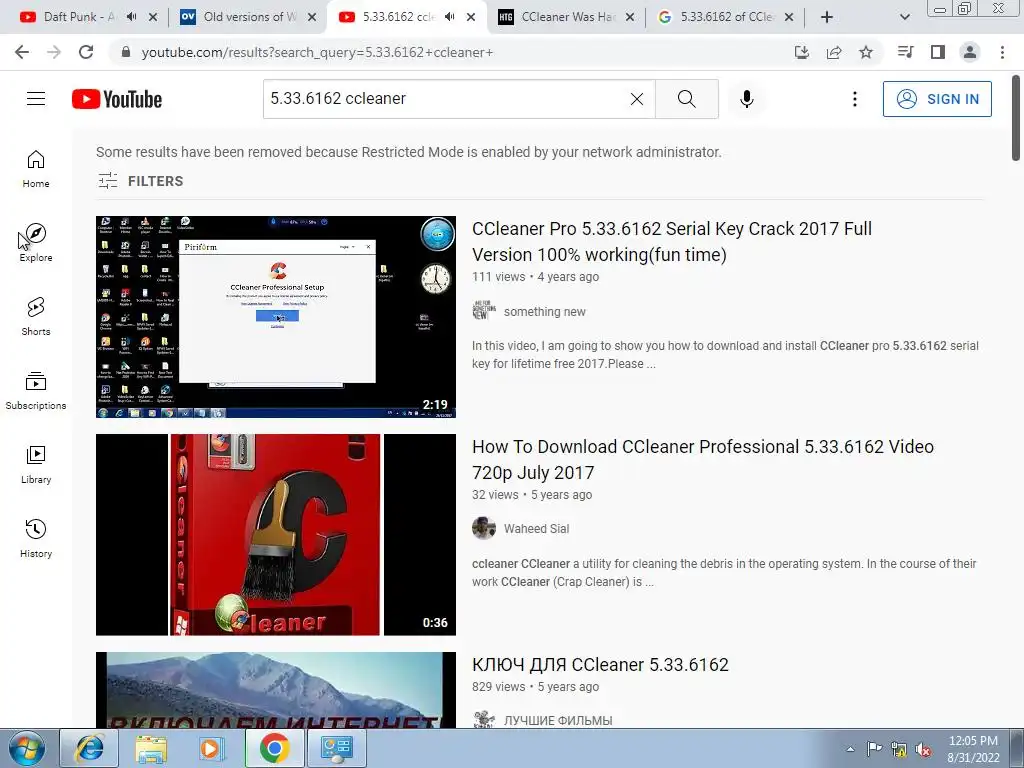Show hidden system tray icons arrow
The width and height of the screenshot is (1024, 768).
pyautogui.click(x=850, y=749)
